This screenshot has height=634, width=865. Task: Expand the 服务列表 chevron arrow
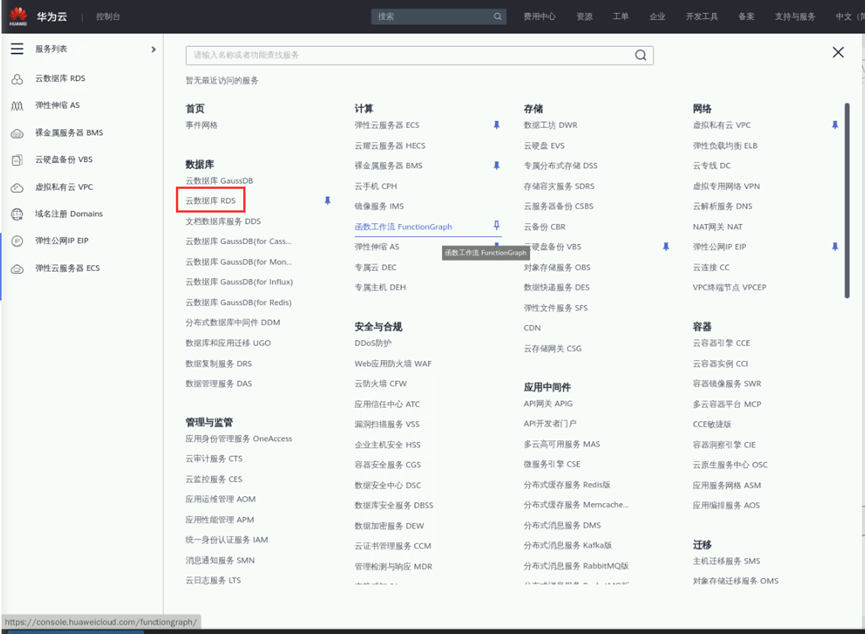153,49
